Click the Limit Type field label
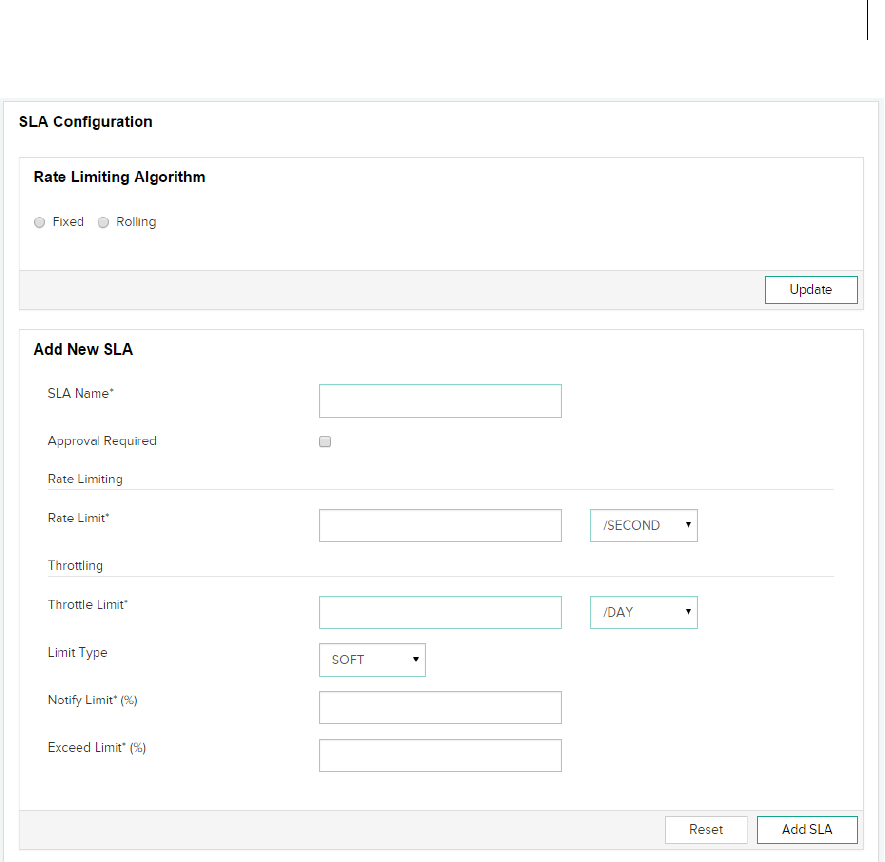The image size is (885, 862). click(x=77, y=653)
